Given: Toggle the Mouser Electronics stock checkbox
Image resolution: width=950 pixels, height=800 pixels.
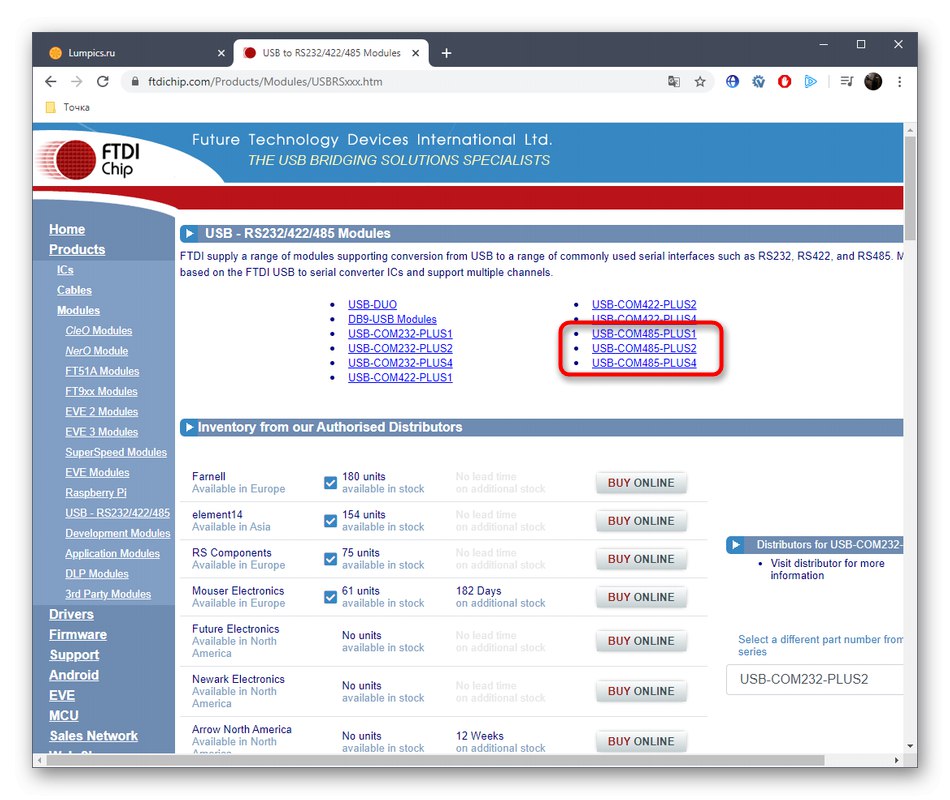Looking at the screenshot, I should pos(330,598).
